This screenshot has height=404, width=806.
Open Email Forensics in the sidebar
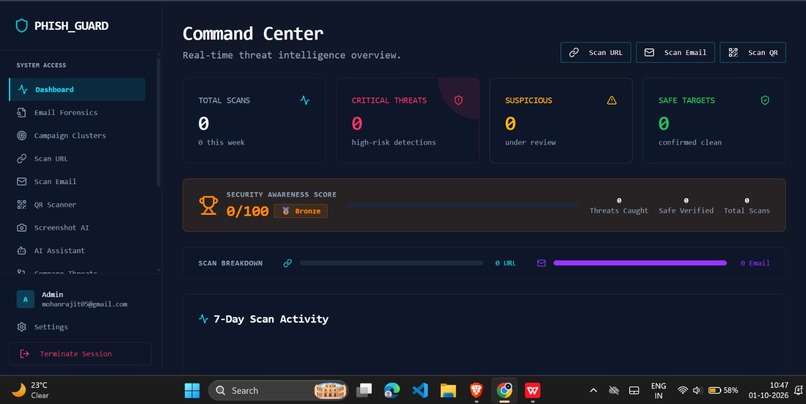[77, 113]
